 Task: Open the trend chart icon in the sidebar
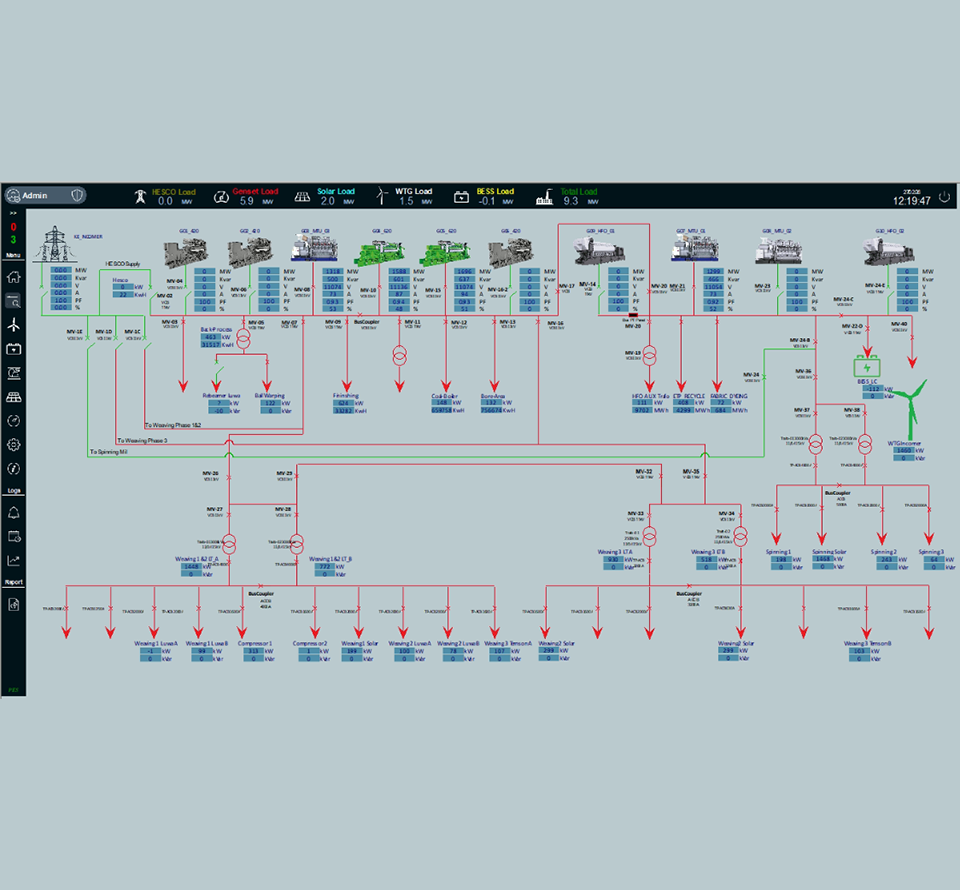coord(14,561)
